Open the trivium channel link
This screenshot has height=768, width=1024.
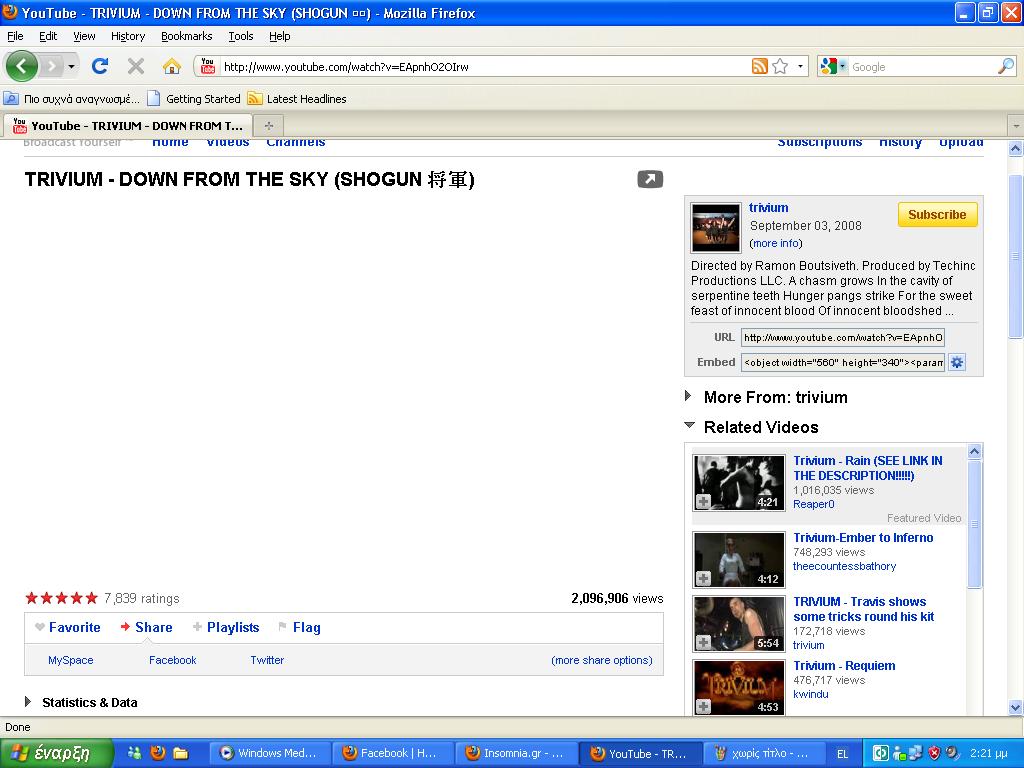pos(769,208)
